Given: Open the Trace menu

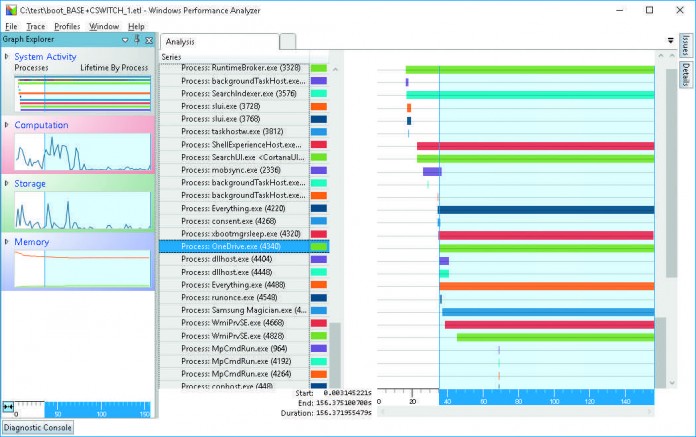Looking at the screenshot, I should tap(35, 26).
